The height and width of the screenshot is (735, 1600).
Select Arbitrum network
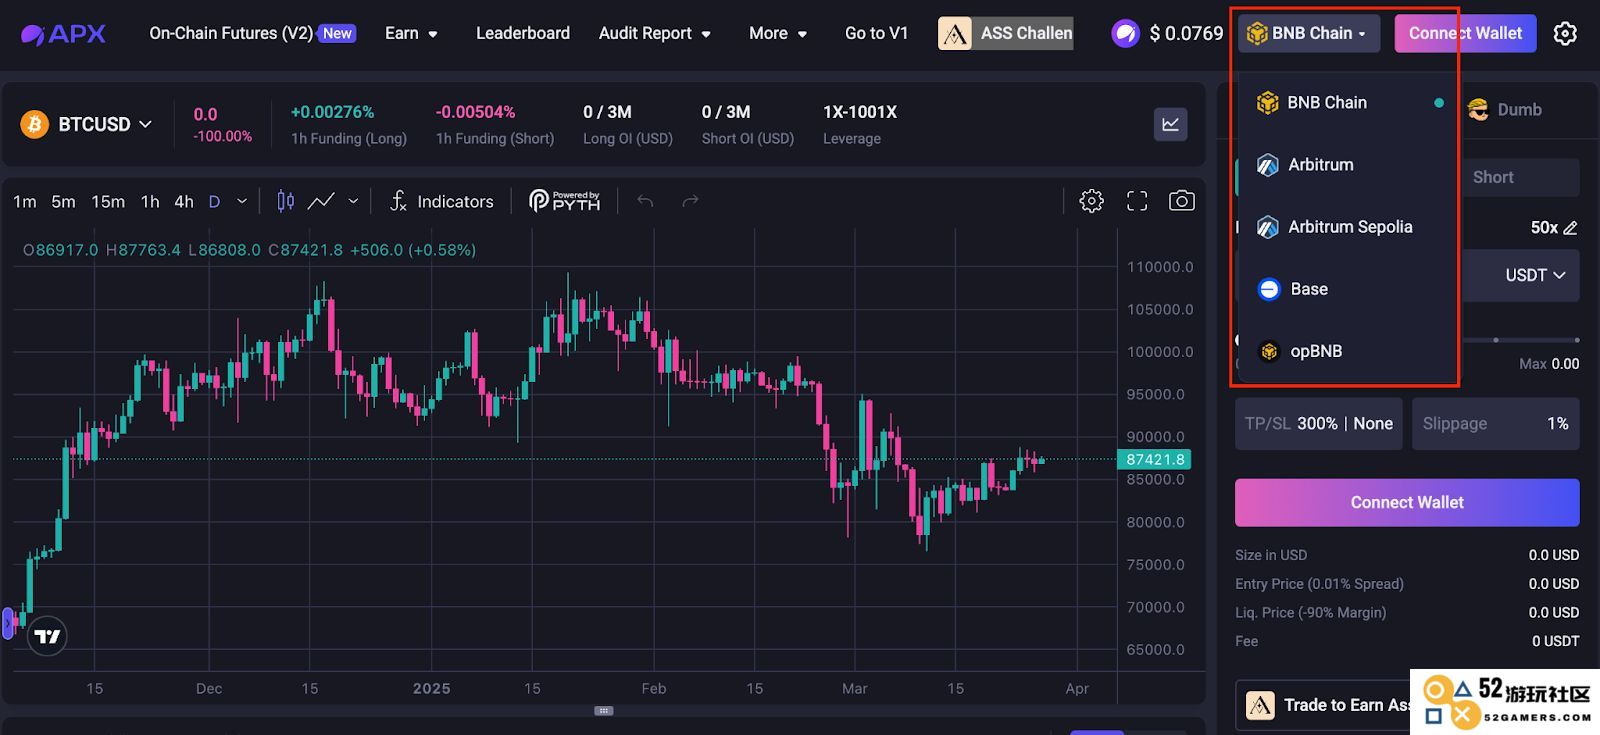1347,165
